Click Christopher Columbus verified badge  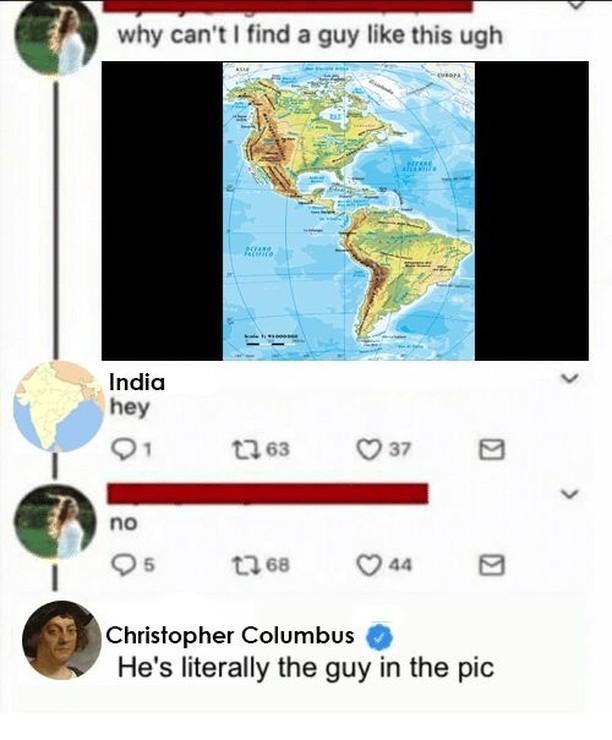(380, 637)
